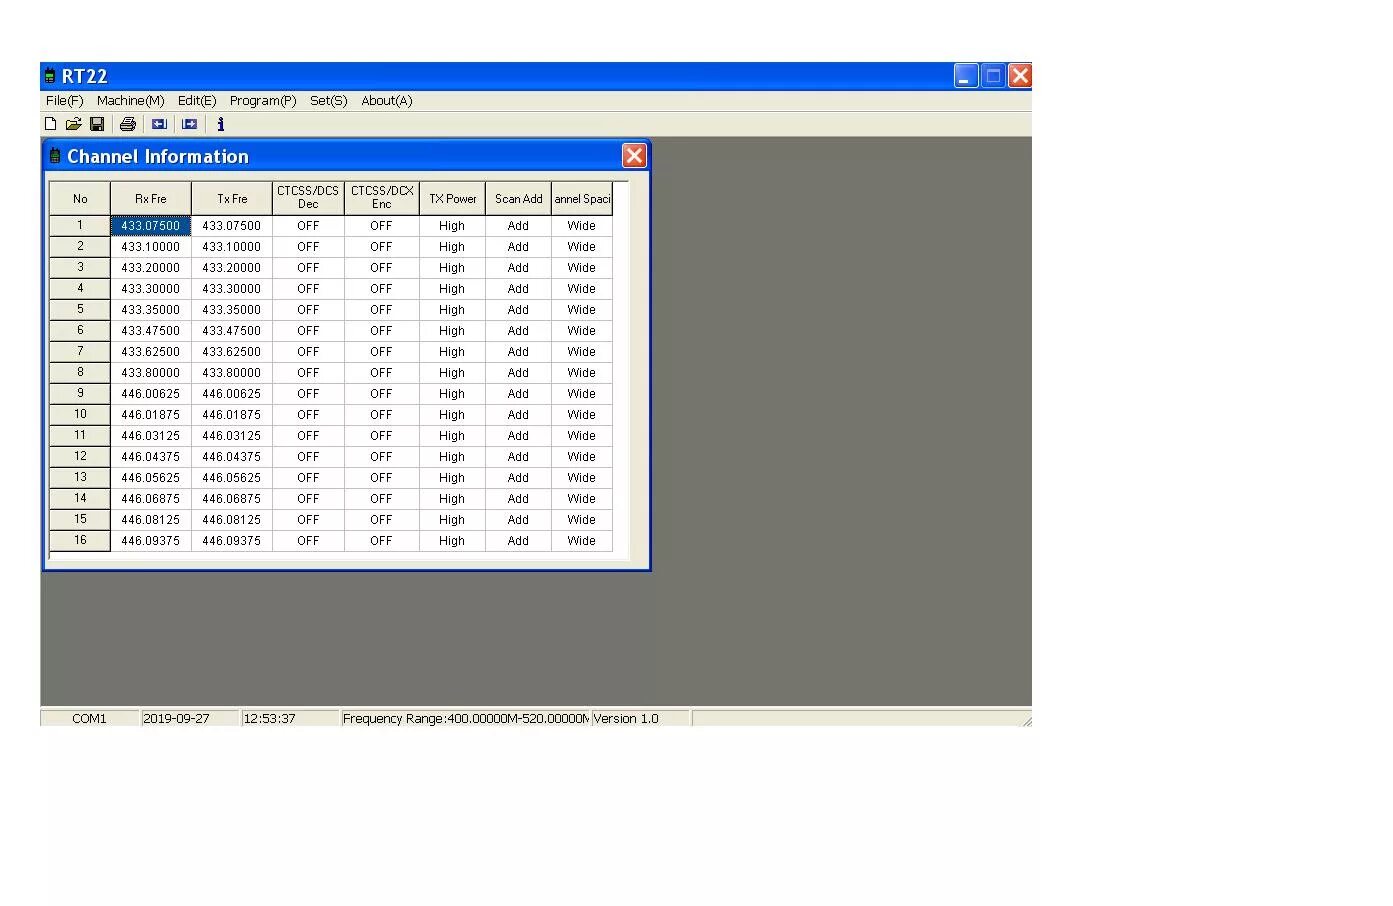
Task: Open the Set(S) menu
Action: point(328,101)
